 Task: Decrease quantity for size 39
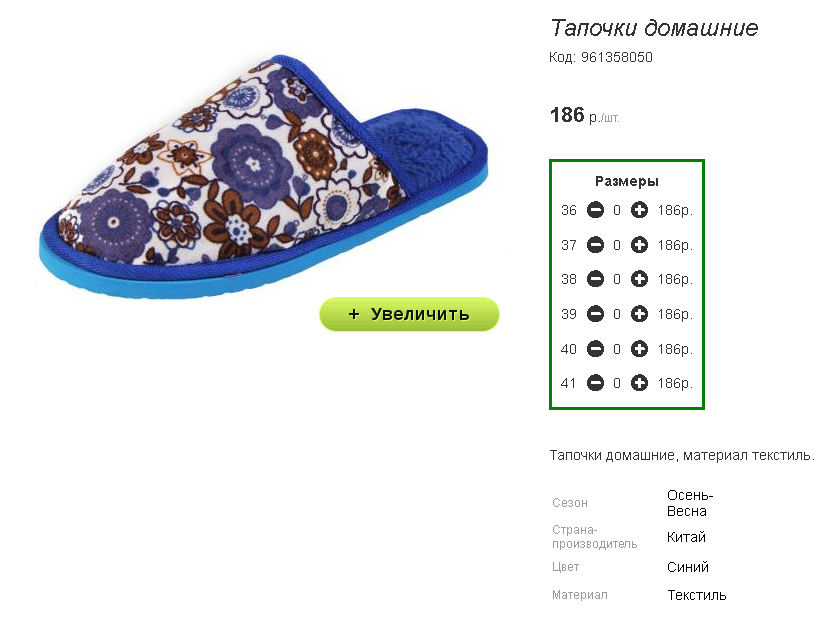(x=595, y=314)
